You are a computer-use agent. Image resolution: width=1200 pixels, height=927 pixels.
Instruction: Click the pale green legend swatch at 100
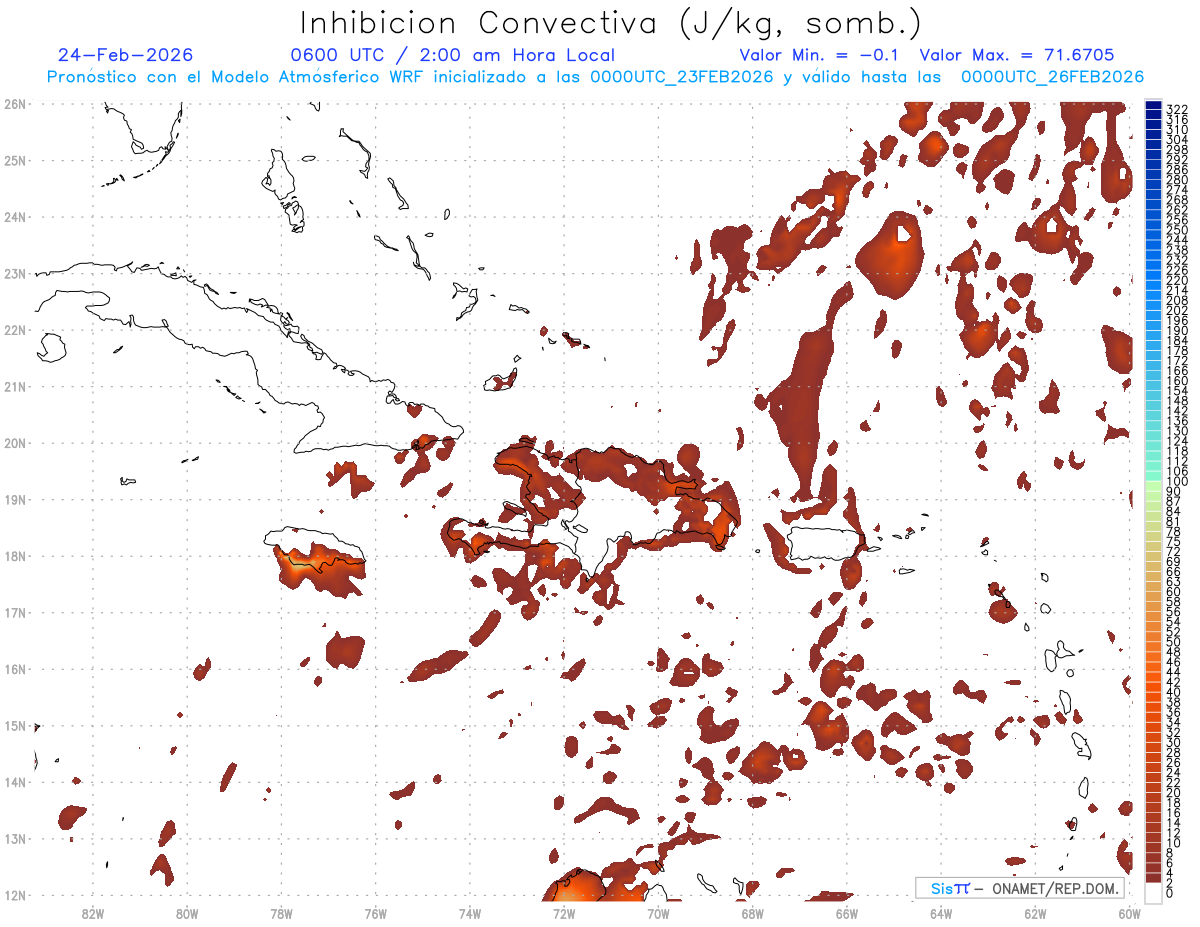[1154, 485]
